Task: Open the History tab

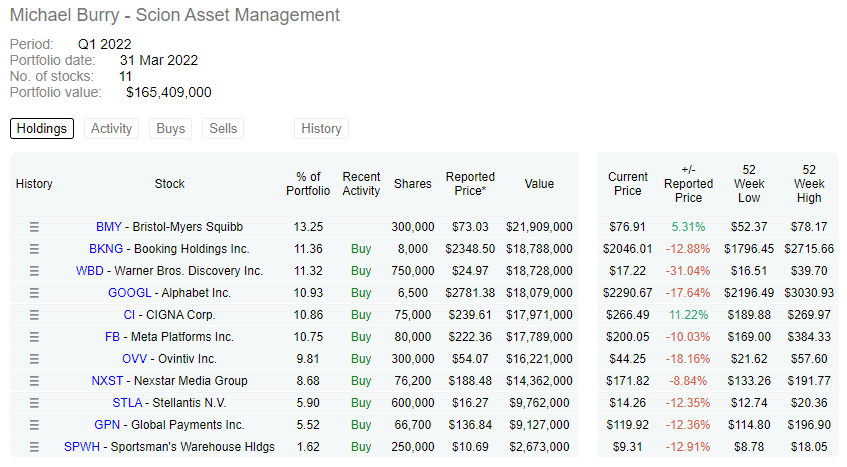Action: [321, 128]
